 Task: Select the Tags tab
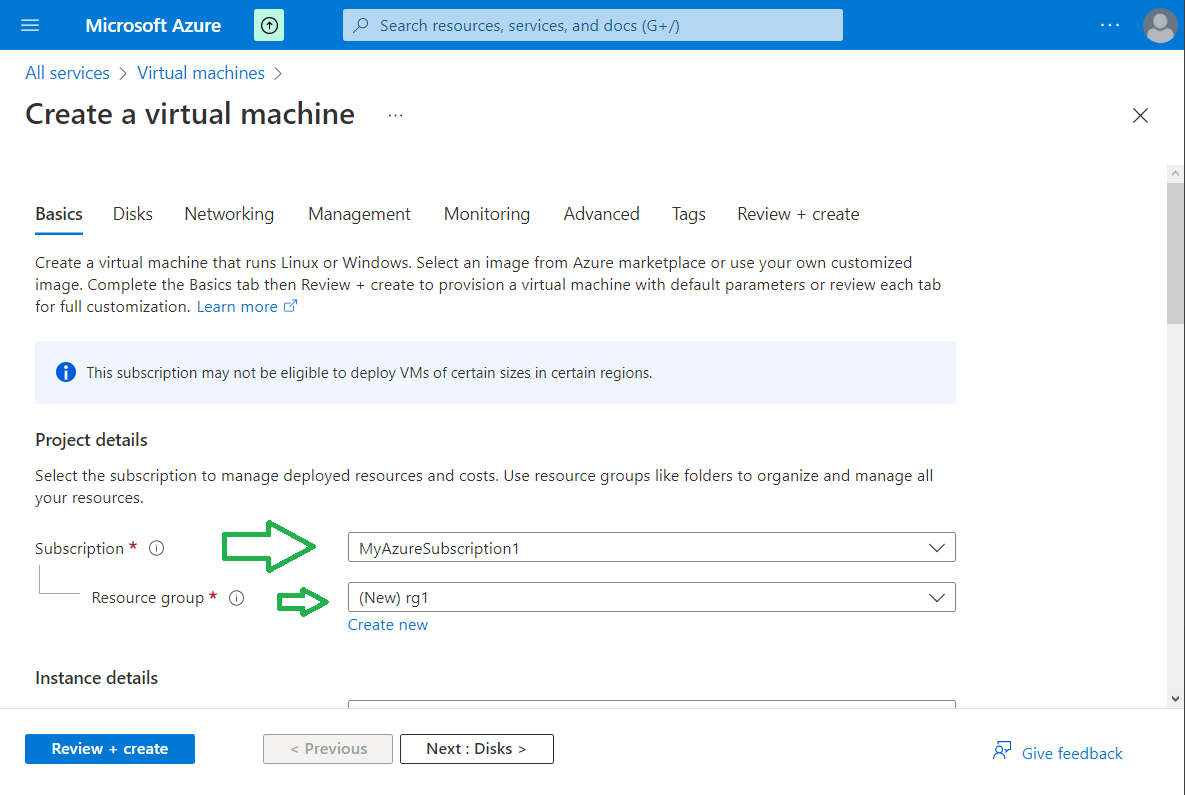[x=688, y=214]
